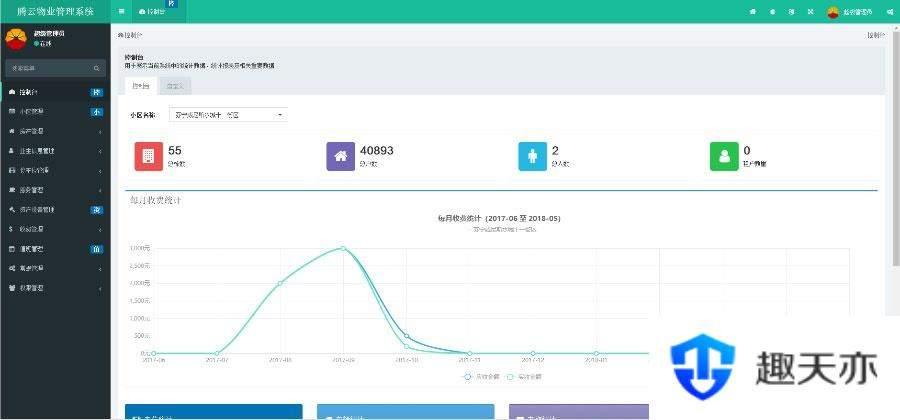Expand the sidebar menu with dollar icon

pos(55,229)
